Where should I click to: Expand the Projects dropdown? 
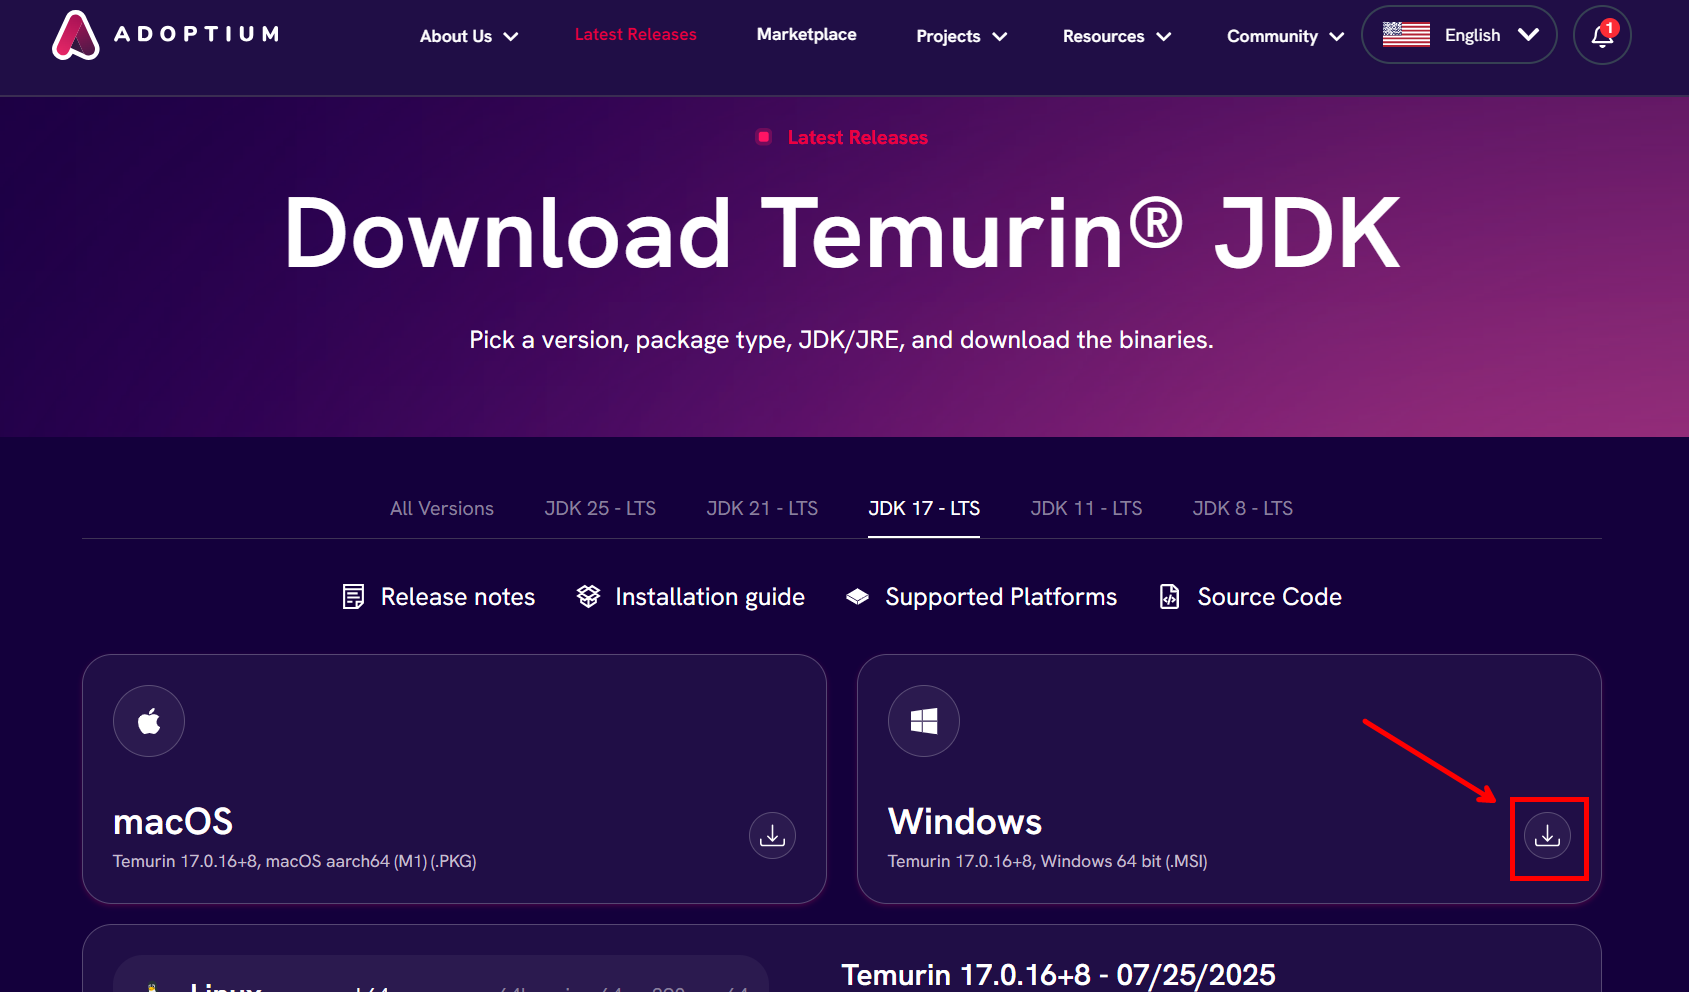point(960,36)
